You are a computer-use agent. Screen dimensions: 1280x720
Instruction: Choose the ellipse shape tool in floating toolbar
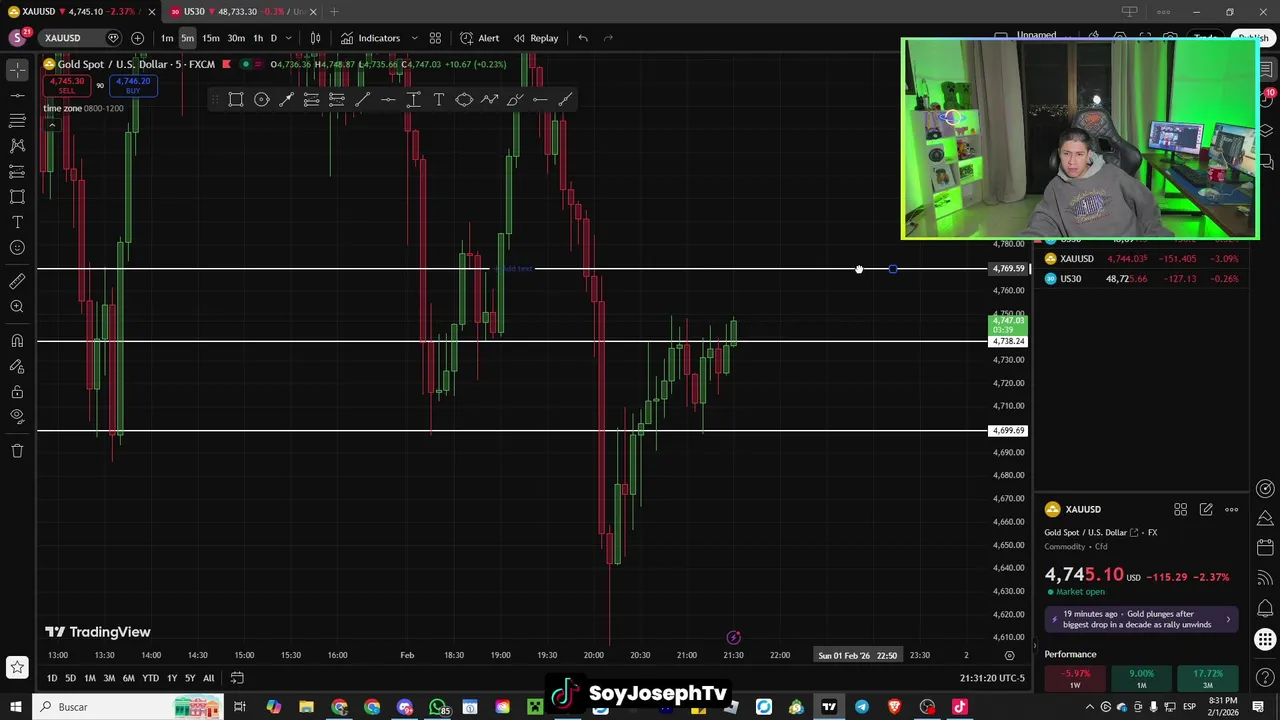pos(464,99)
